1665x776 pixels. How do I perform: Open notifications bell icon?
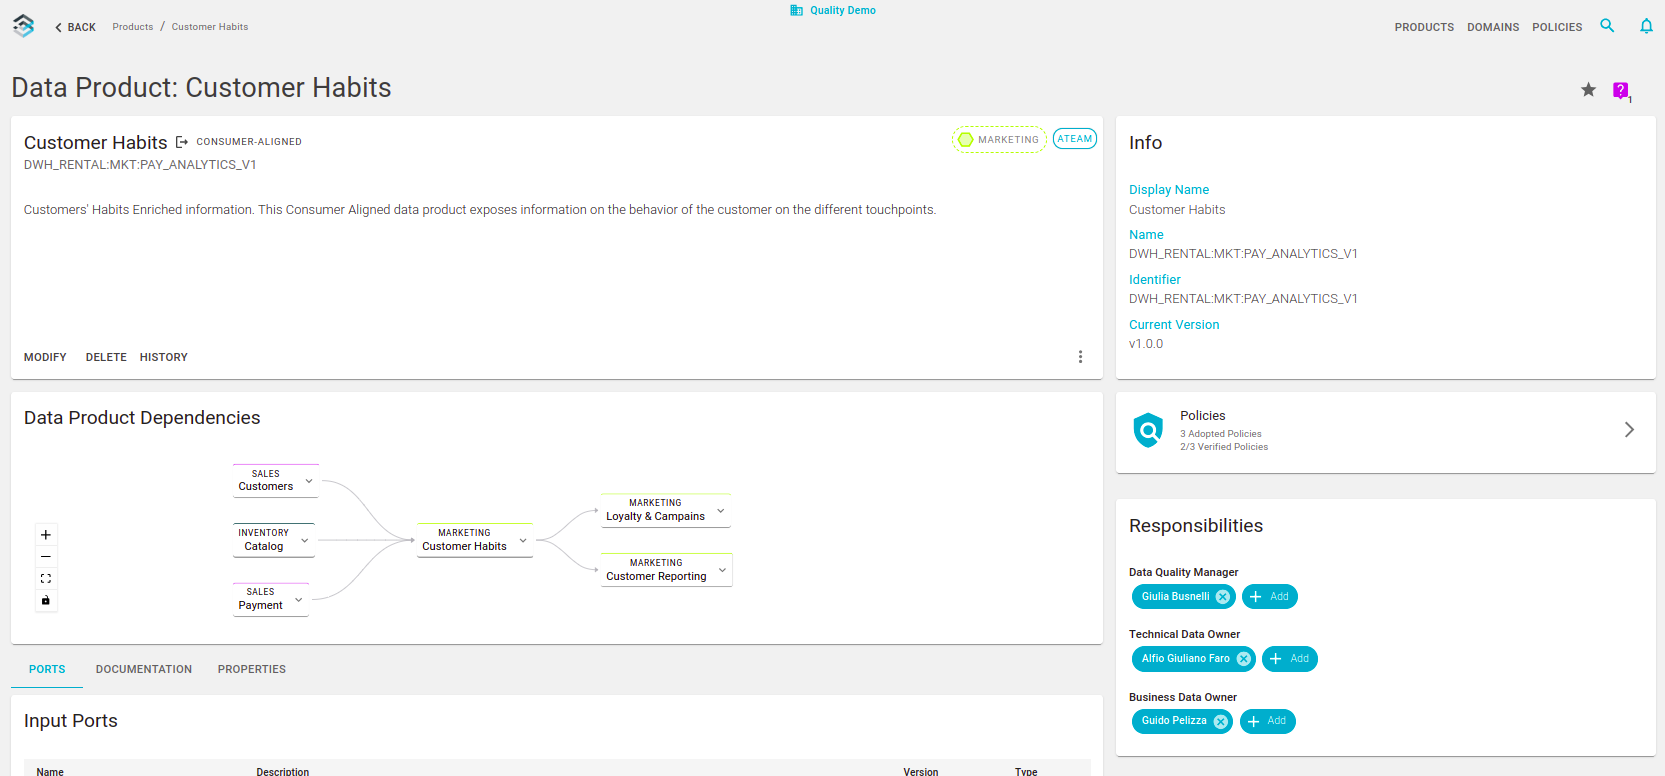1646,26
